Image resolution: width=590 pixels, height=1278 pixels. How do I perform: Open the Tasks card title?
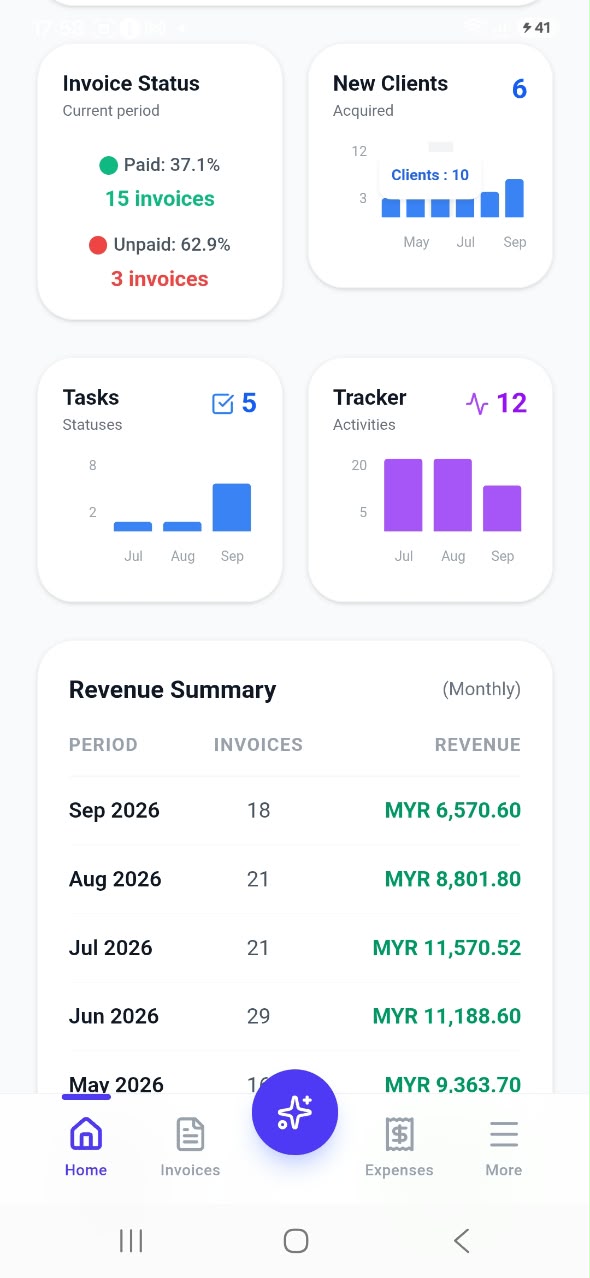(91, 398)
